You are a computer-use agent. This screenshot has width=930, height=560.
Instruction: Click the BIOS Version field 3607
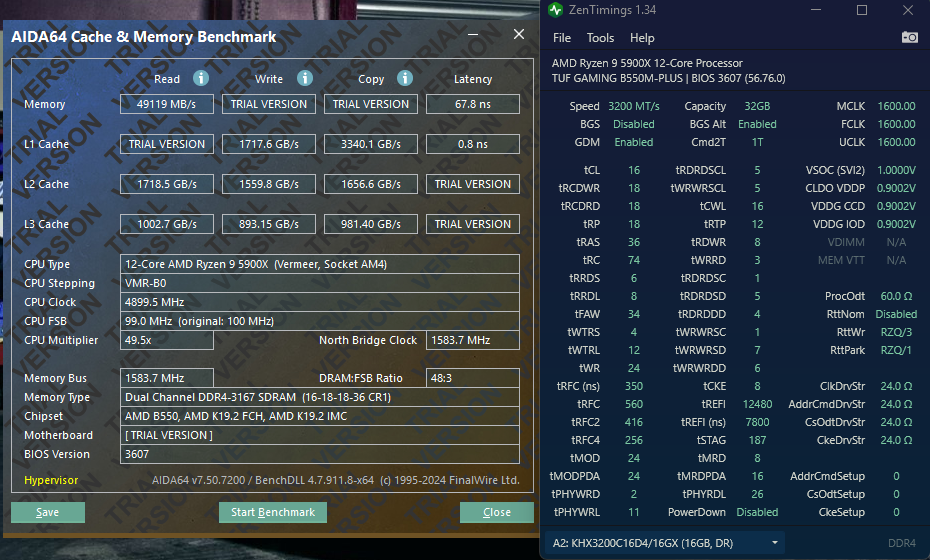320,454
